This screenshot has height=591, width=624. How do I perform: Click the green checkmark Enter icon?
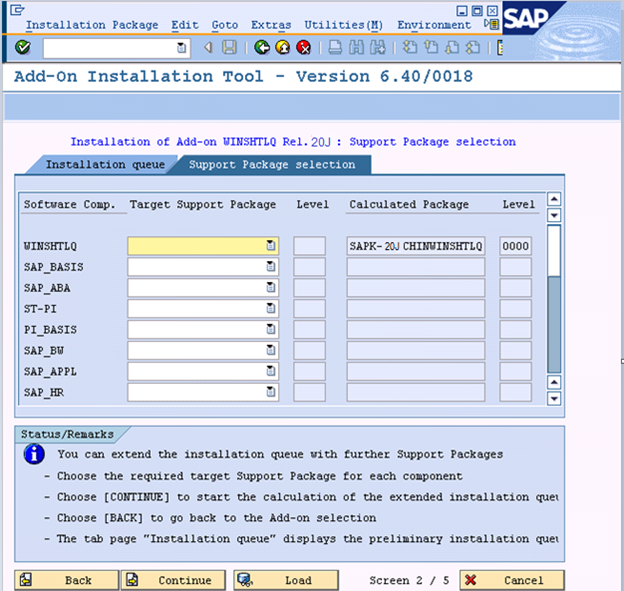coord(23,48)
